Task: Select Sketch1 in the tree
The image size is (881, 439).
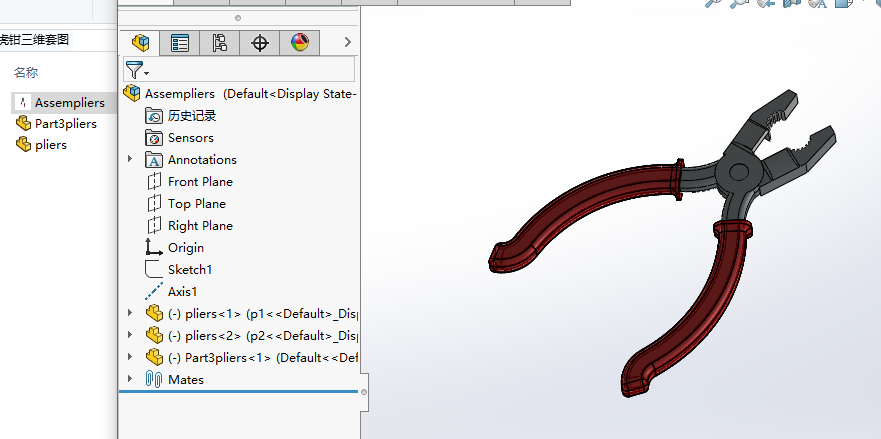Action: point(190,270)
